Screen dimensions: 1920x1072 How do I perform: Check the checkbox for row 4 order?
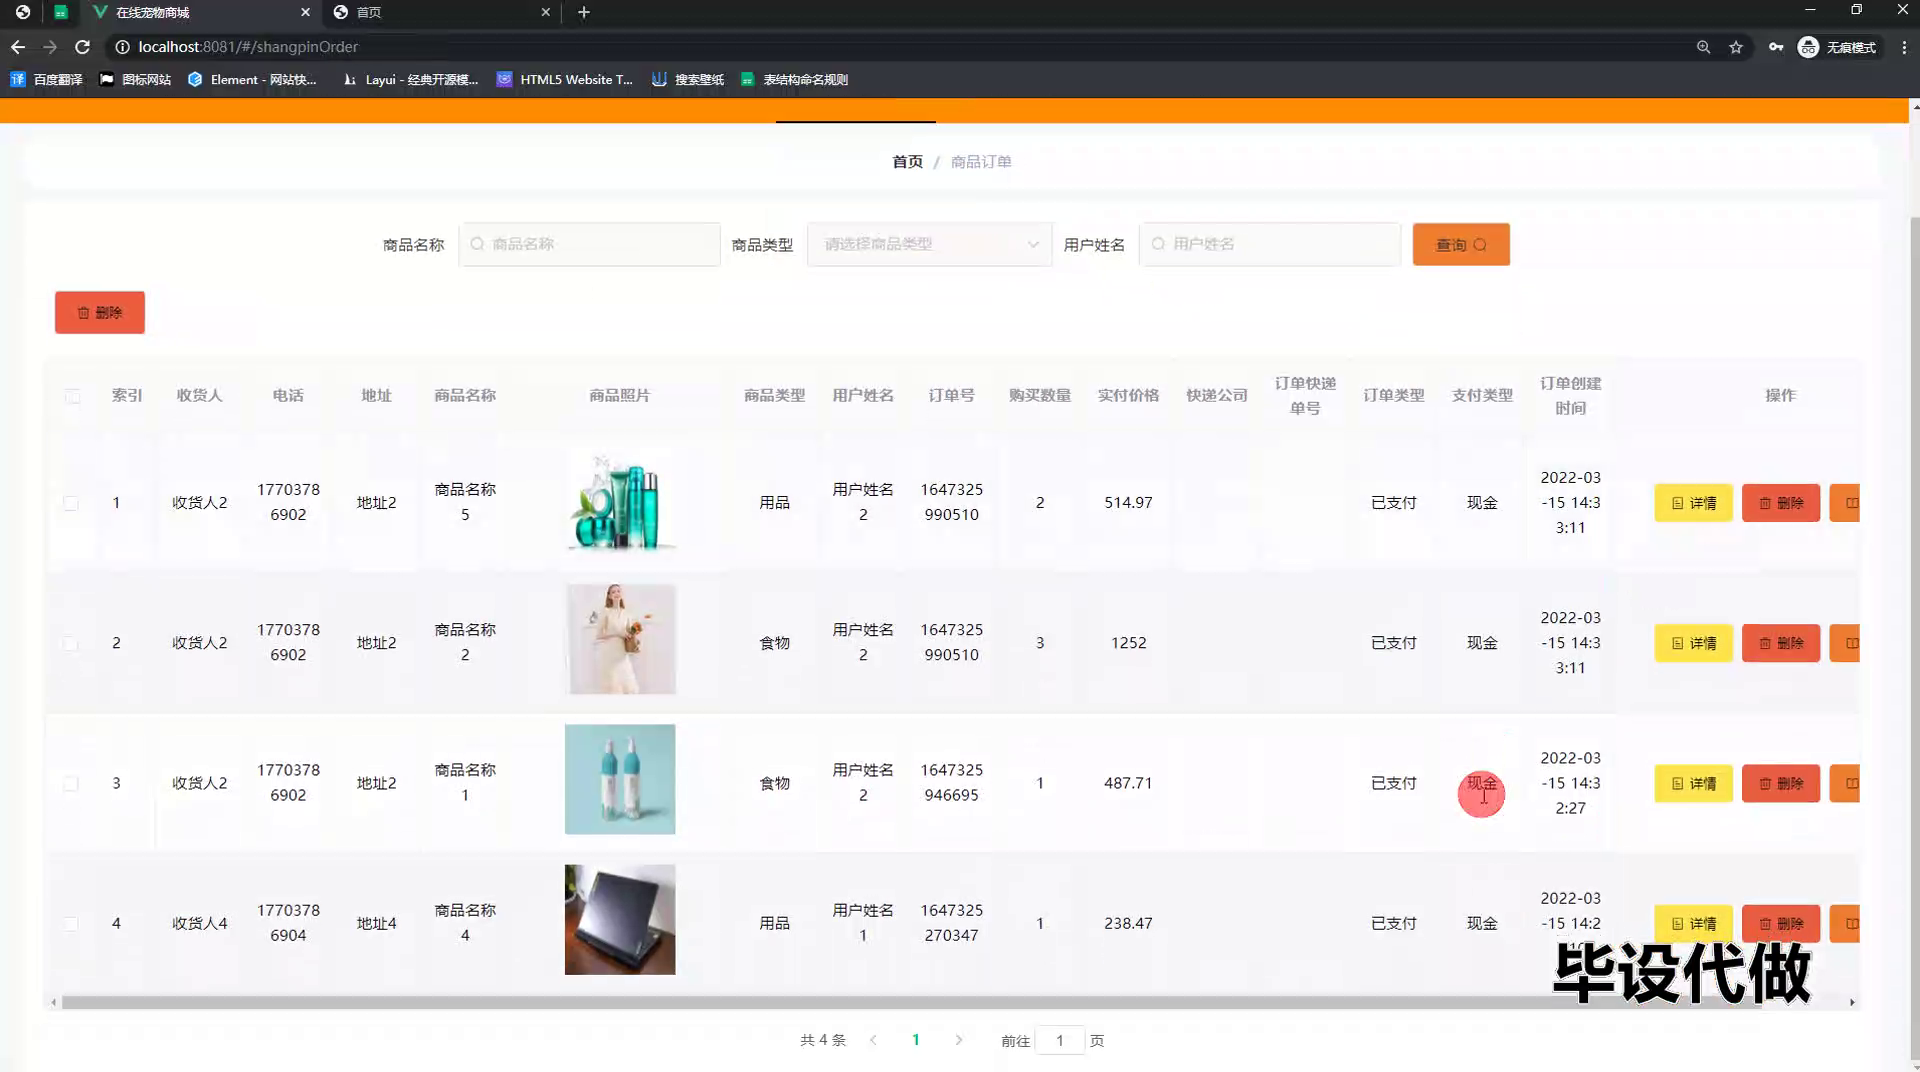[x=71, y=923]
